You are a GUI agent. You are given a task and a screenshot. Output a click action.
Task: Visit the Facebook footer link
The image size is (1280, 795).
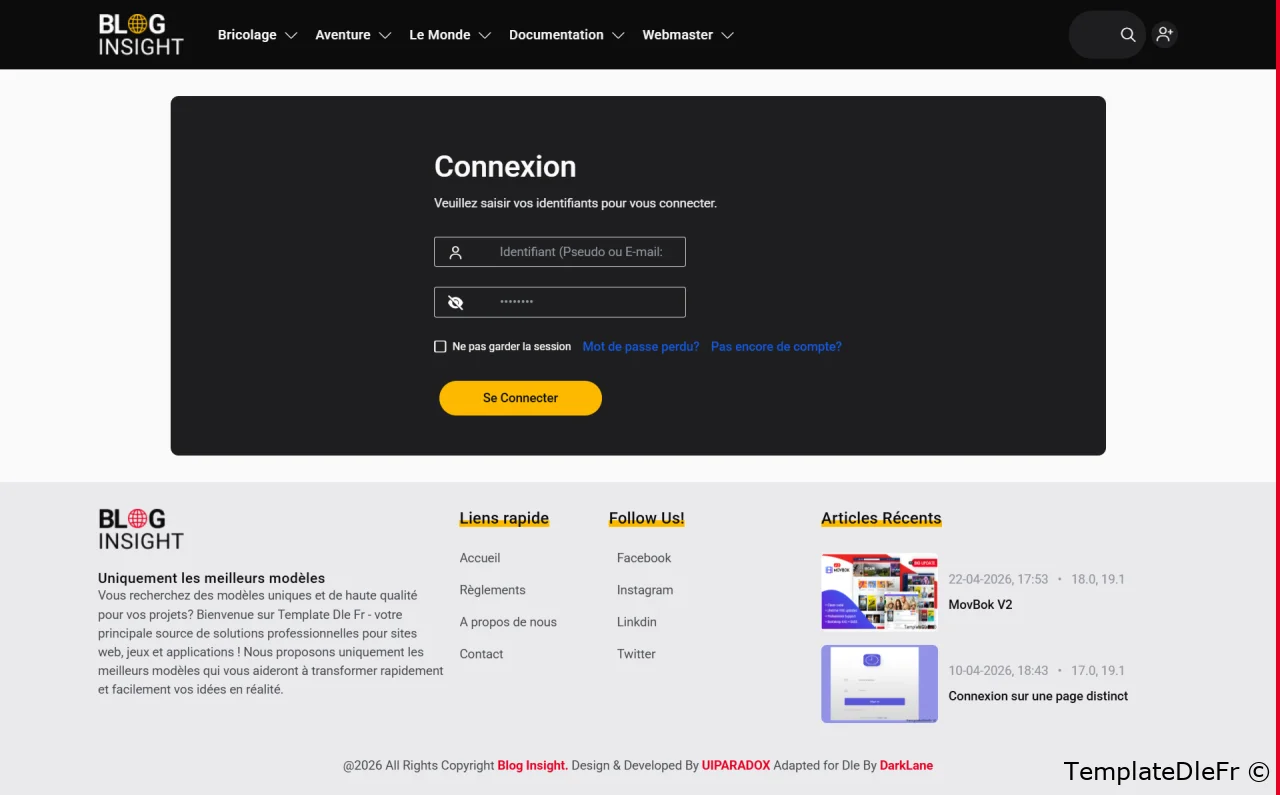click(644, 558)
